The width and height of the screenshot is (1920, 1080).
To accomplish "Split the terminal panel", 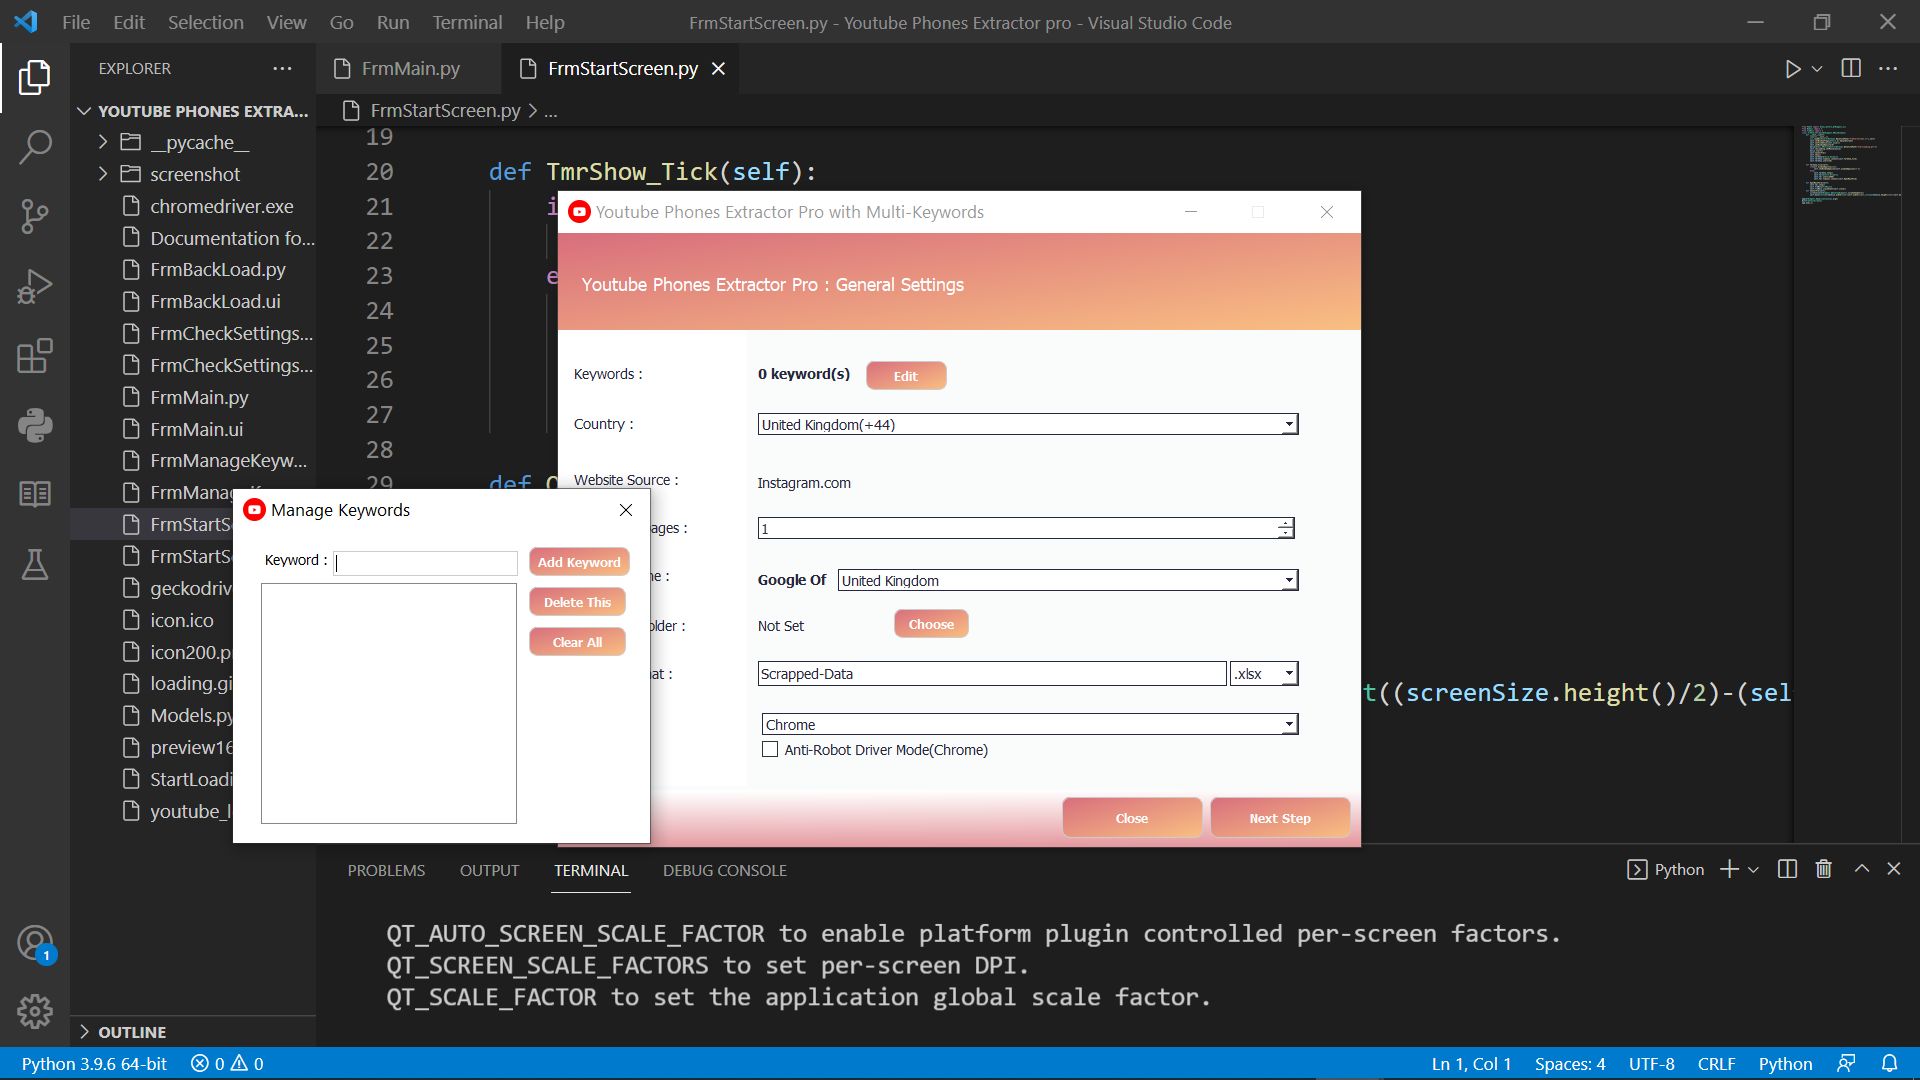I will tap(1787, 869).
